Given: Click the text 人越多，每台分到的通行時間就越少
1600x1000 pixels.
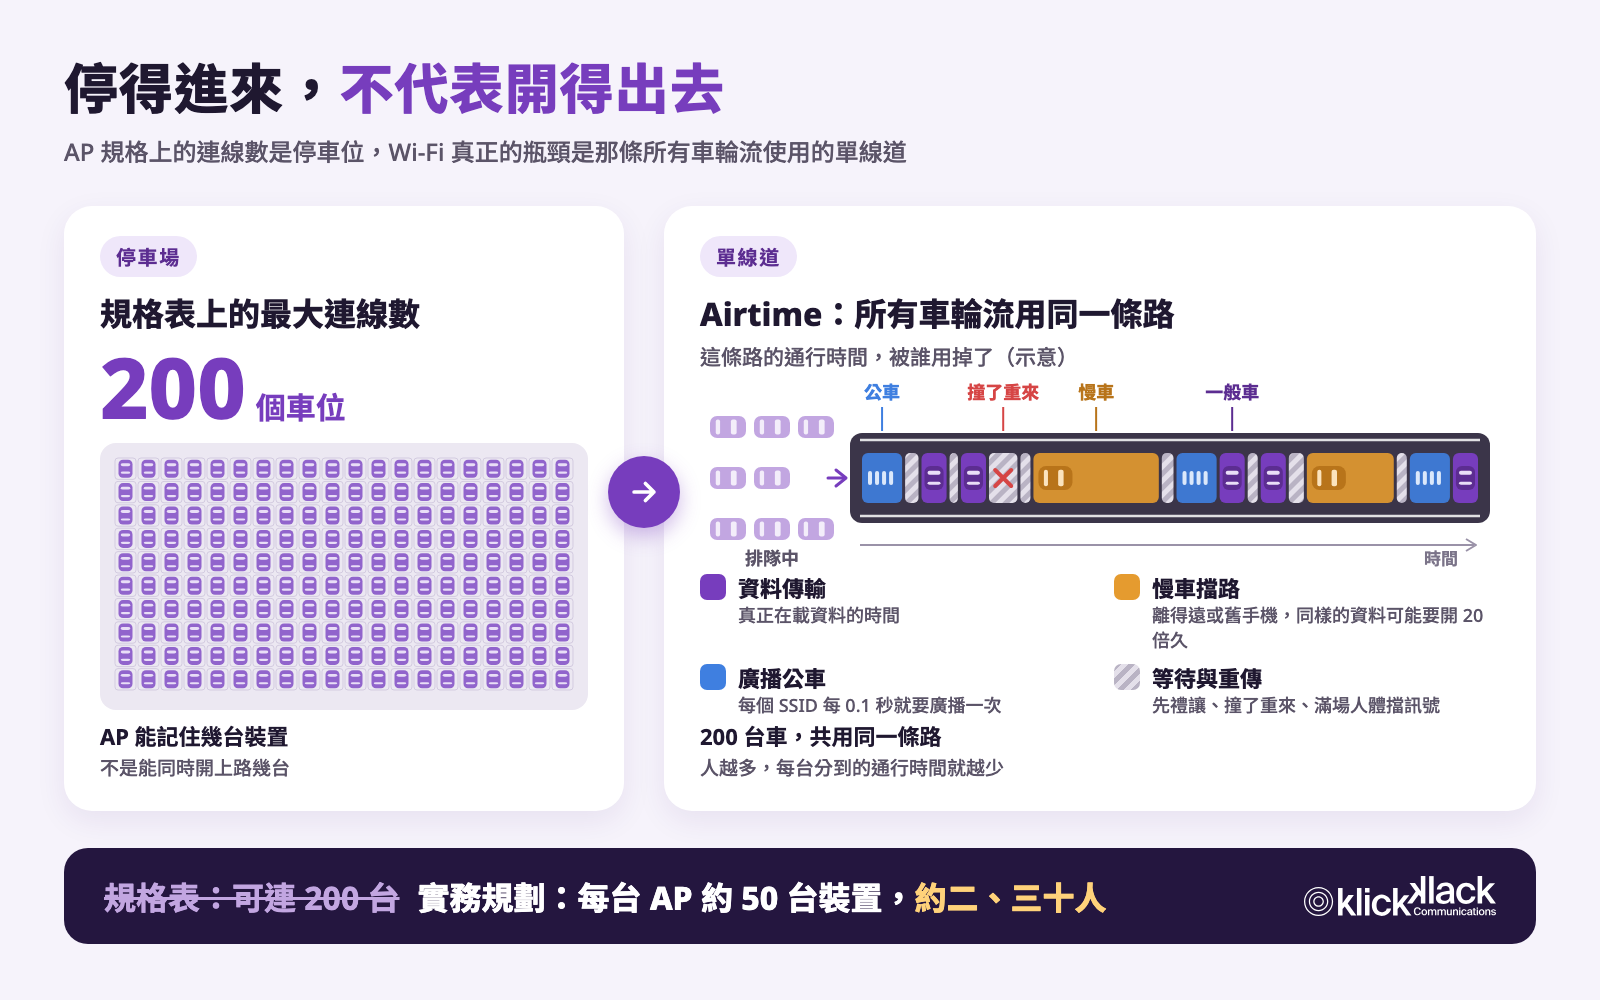Looking at the screenshot, I should pos(852,768).
